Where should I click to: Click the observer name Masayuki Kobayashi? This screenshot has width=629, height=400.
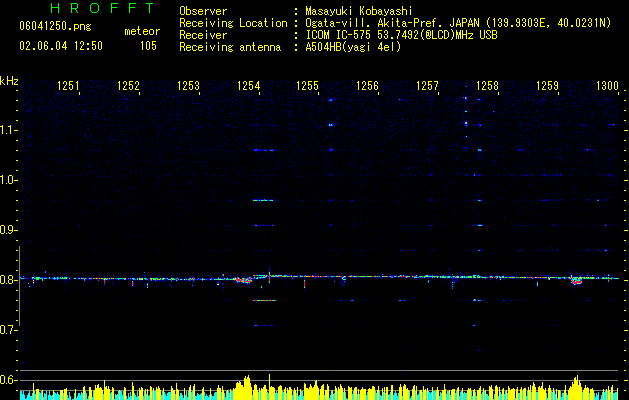tap(359, 11)
